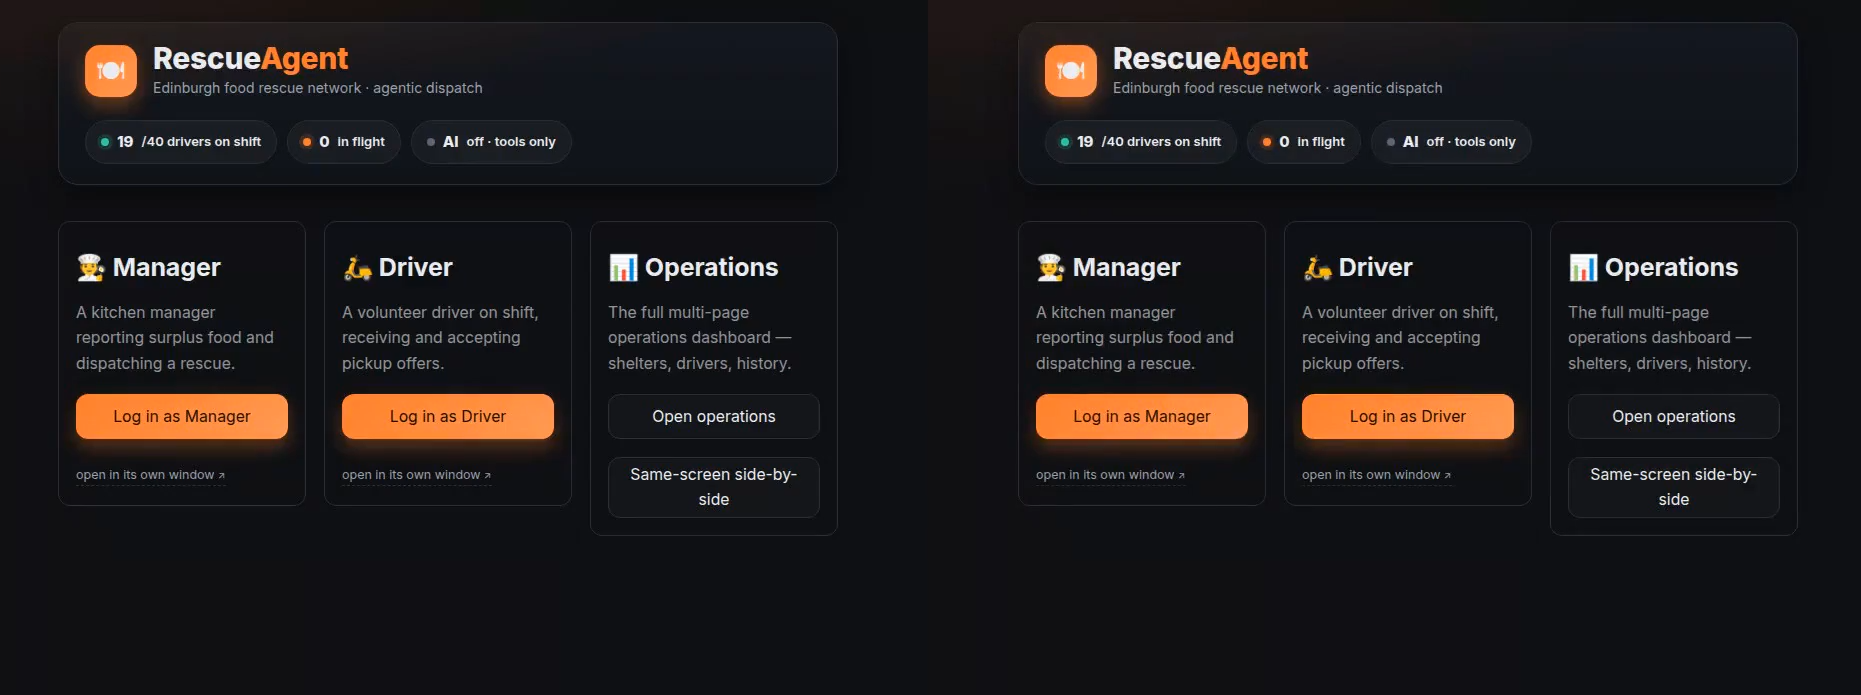Open operations dashboard in the left pane

click(x=714, y=416)
